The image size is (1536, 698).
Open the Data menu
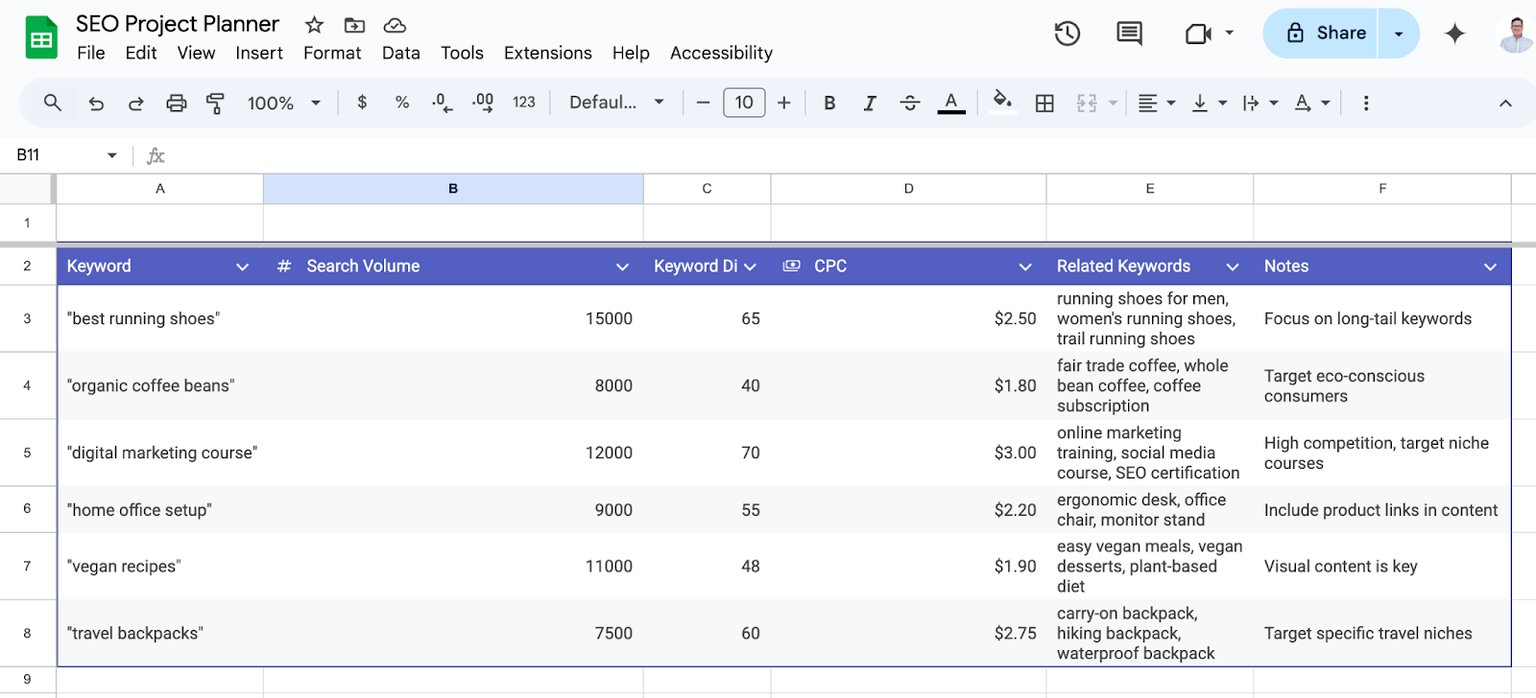pos(400,52)
